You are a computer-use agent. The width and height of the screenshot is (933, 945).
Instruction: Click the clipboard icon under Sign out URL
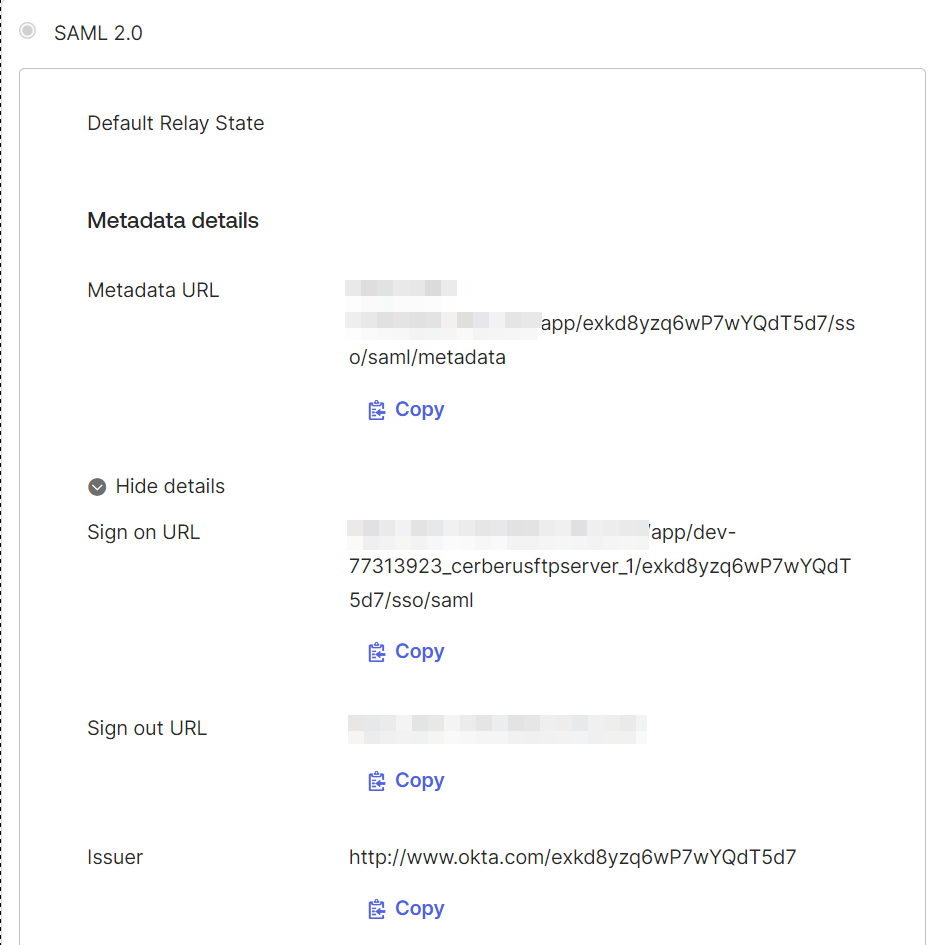(x=377, y=781)
